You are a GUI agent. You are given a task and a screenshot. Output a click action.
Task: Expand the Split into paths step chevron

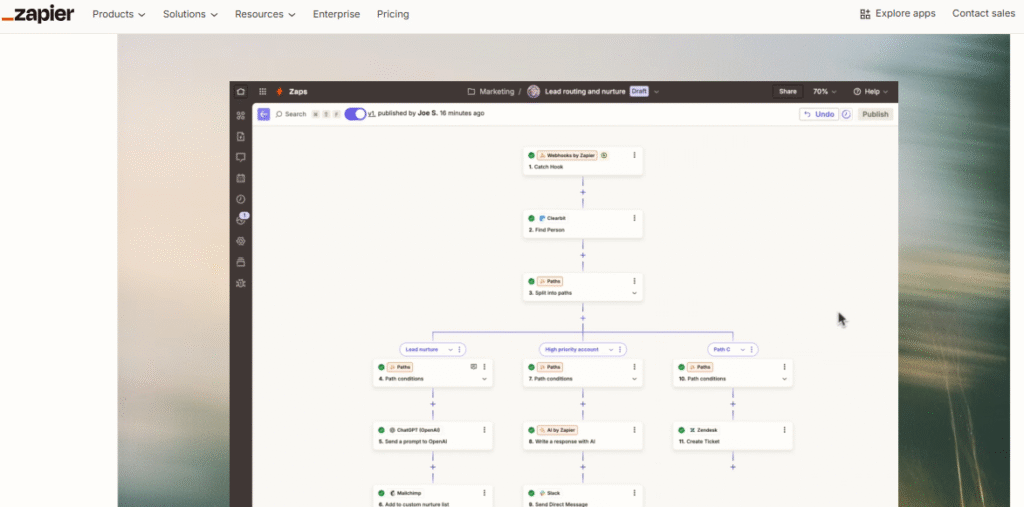[634, 293]
